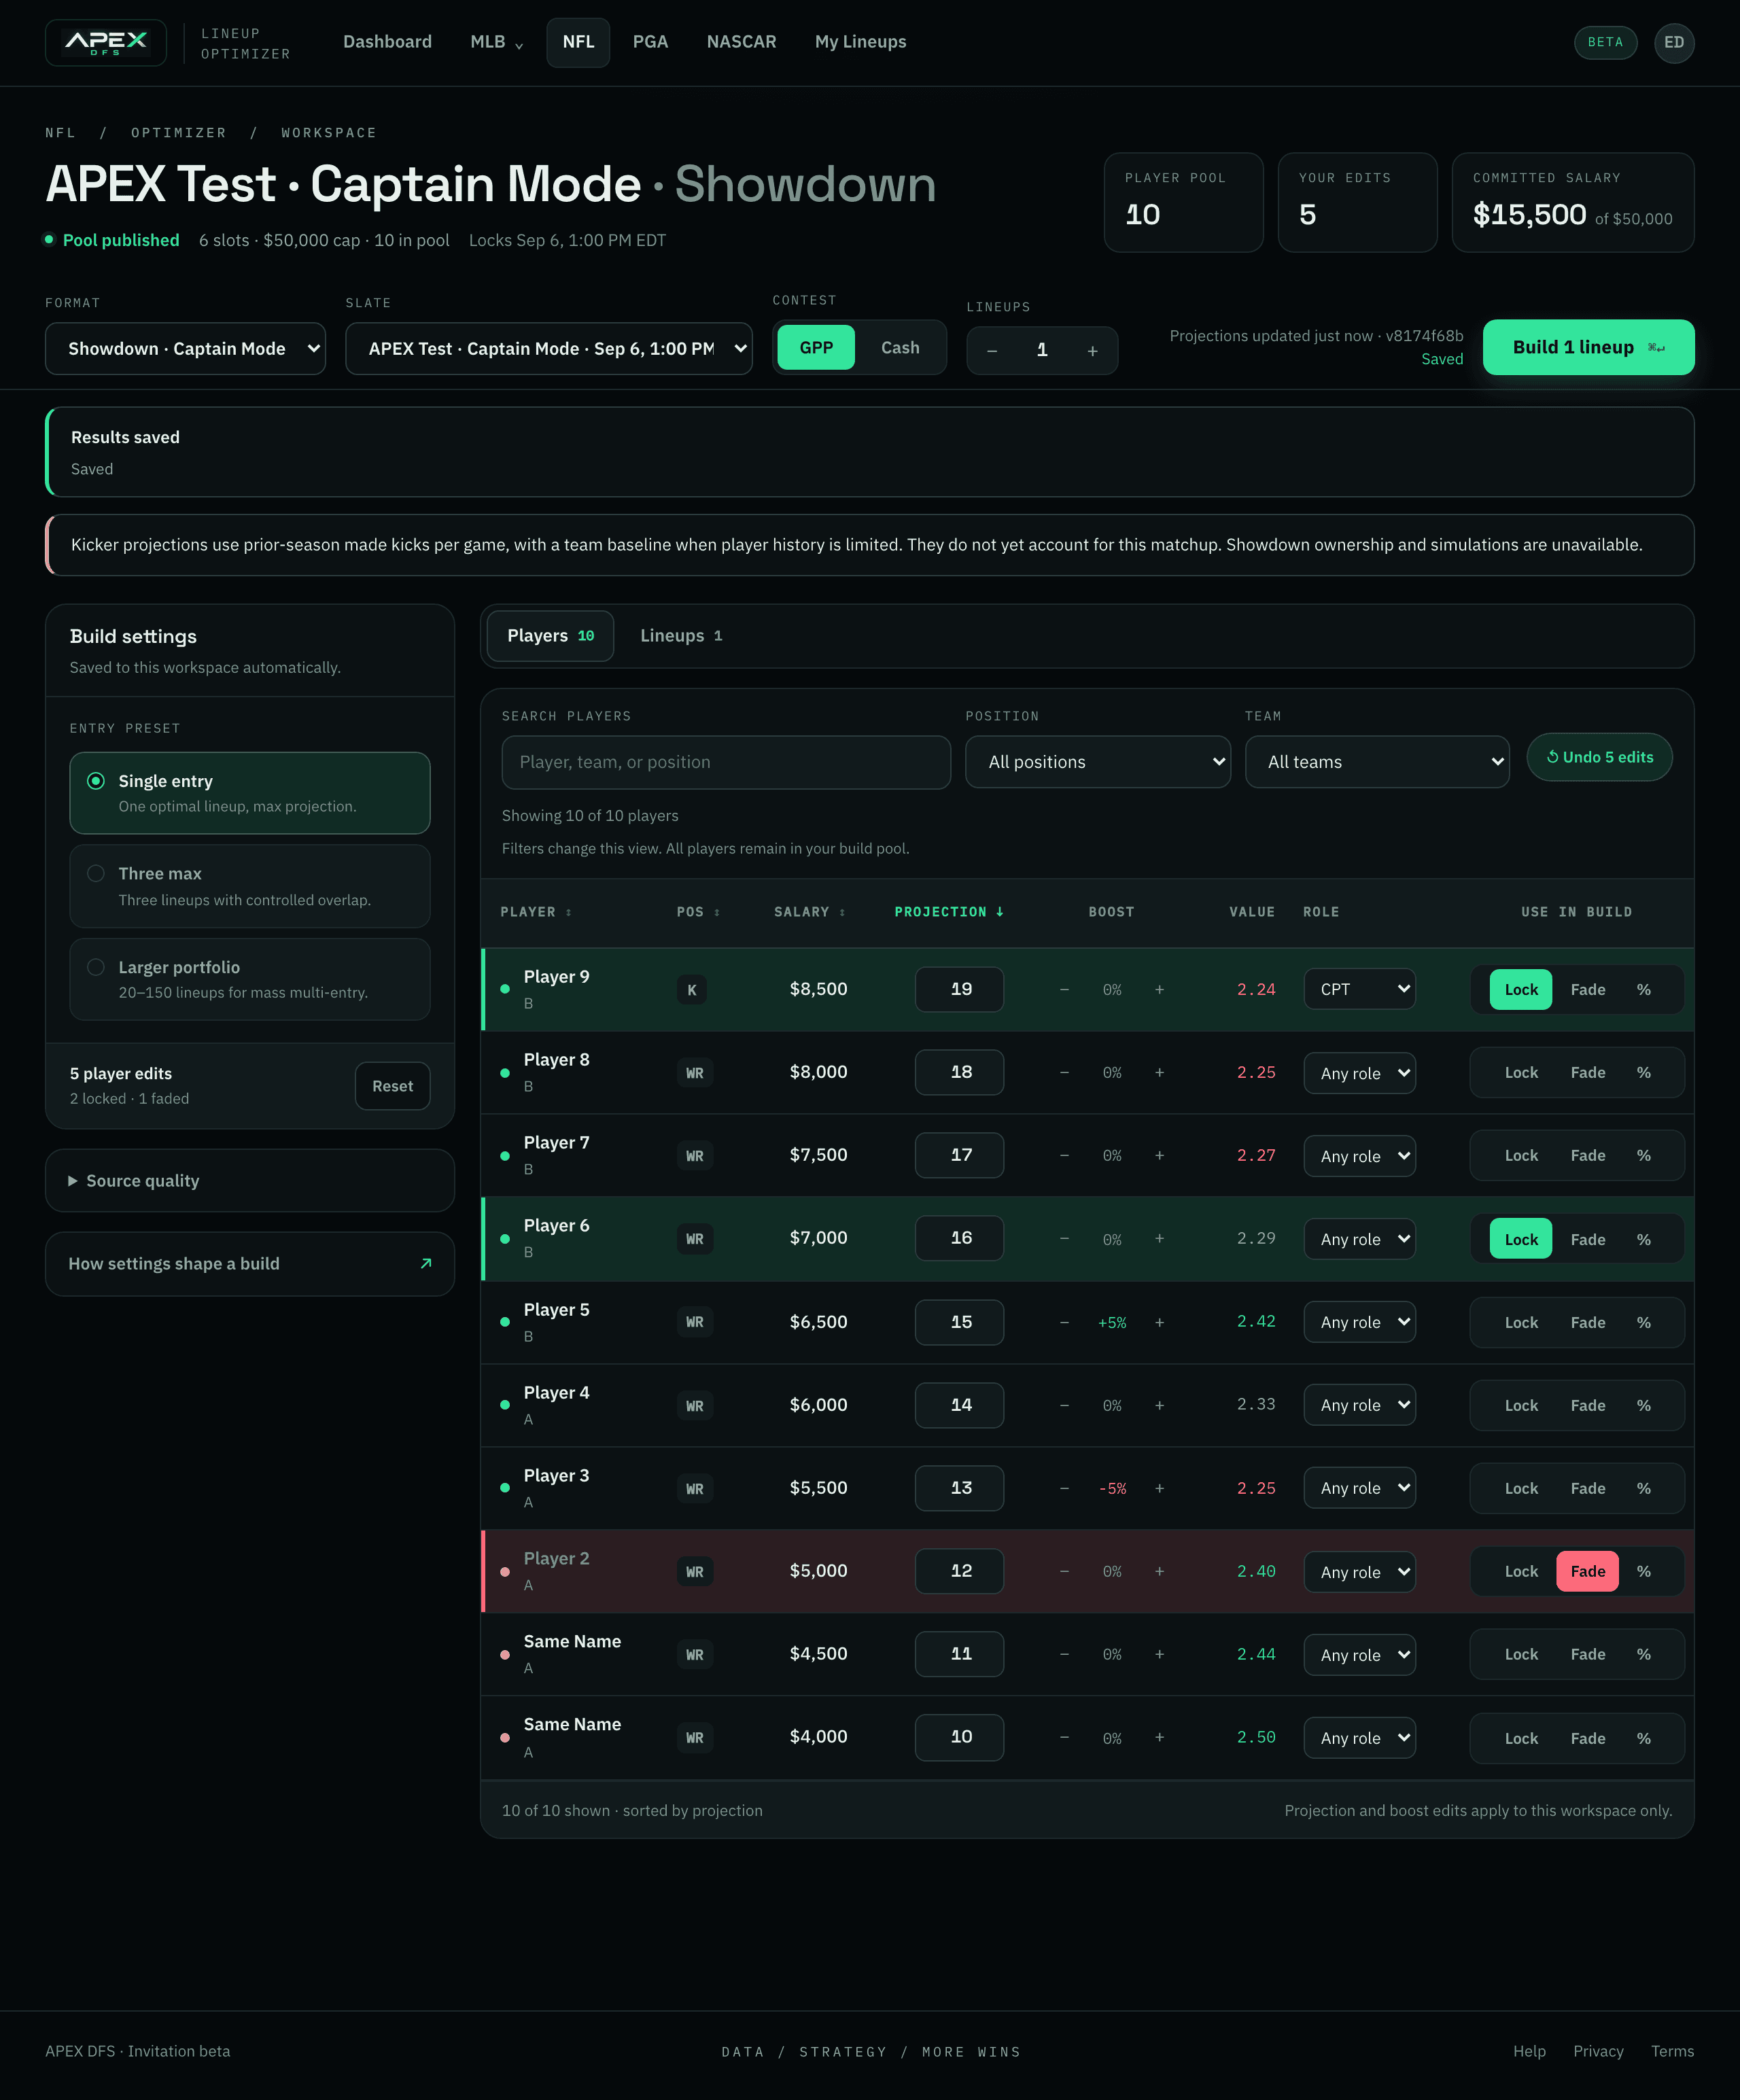
Task: Open the Terms footer link
Action: pos(1672,2051)
